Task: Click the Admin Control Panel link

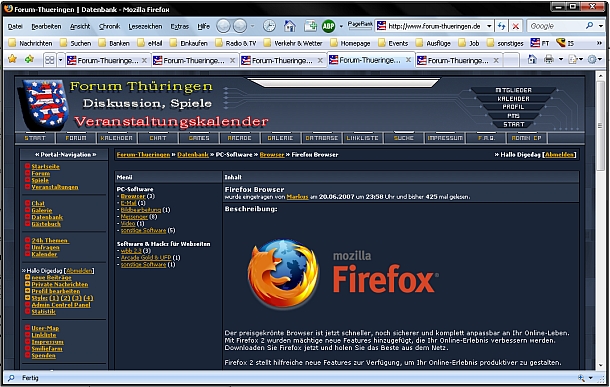Action: [61, 305]
